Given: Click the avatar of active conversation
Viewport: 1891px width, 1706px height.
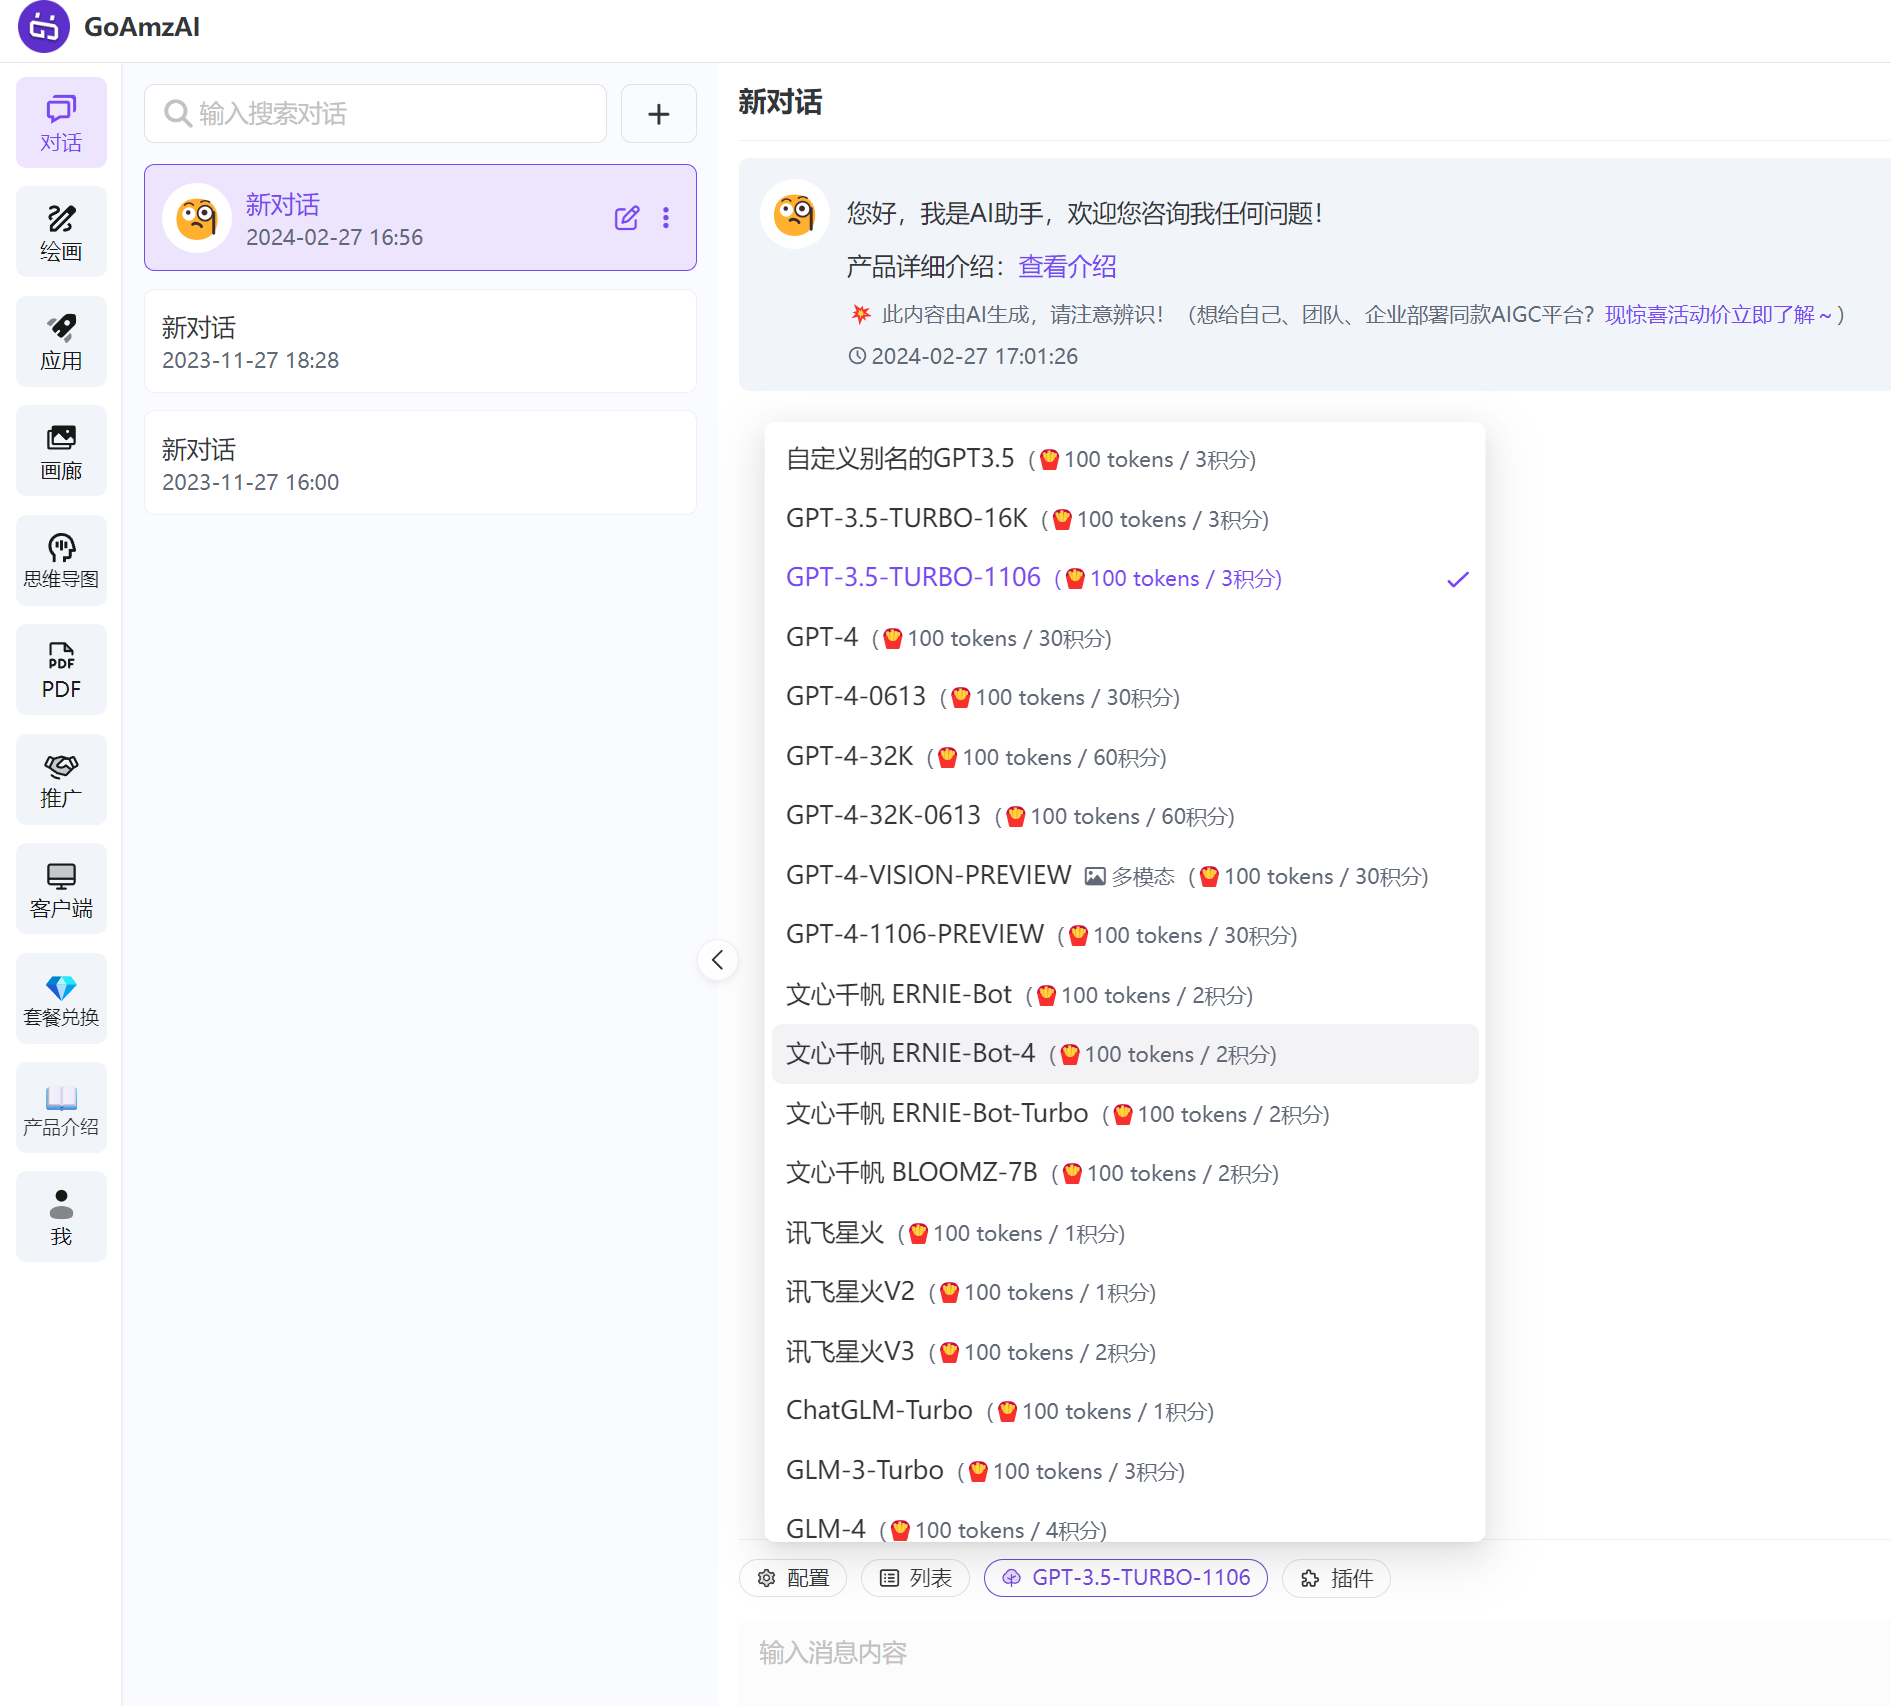Looking at the screenshot, I should [197, 218].
